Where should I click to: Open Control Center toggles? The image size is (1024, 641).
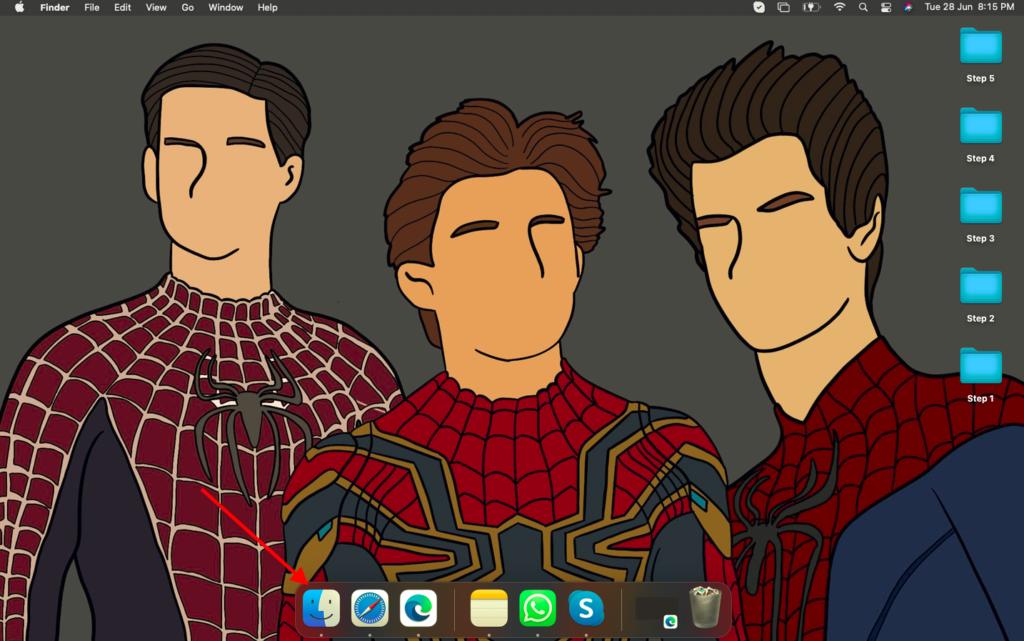[886, 7]
